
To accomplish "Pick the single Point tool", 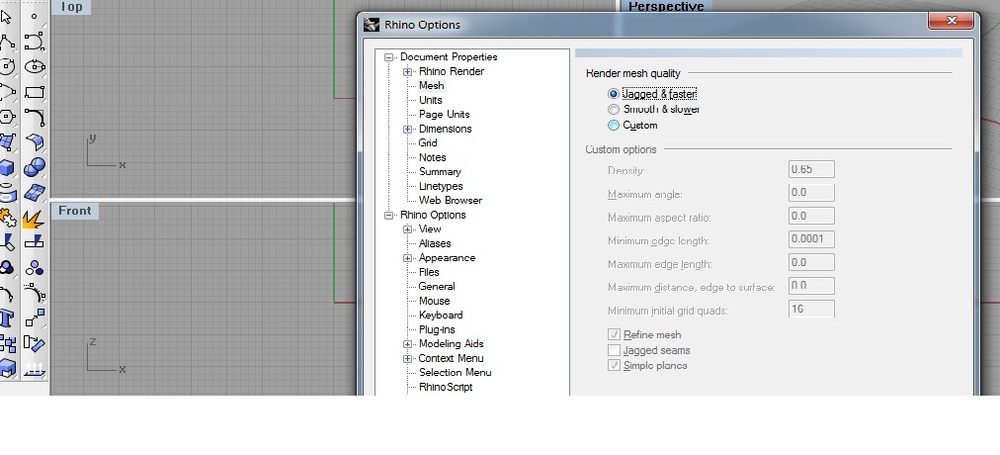I will [x=35, y=16].
